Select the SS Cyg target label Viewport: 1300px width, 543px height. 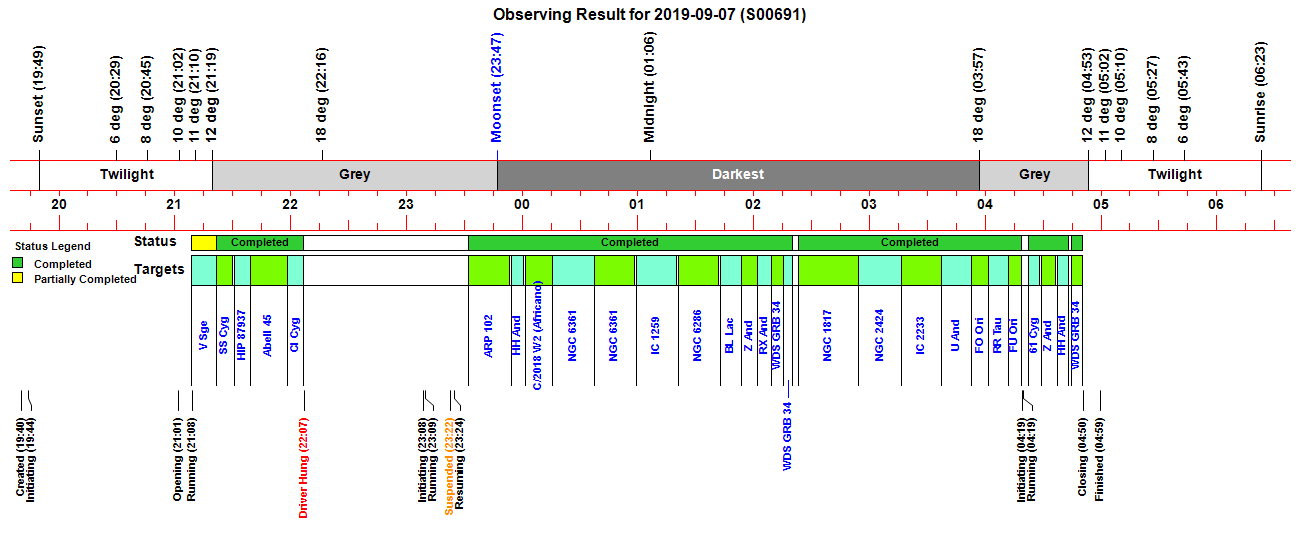tap(224, 336)
